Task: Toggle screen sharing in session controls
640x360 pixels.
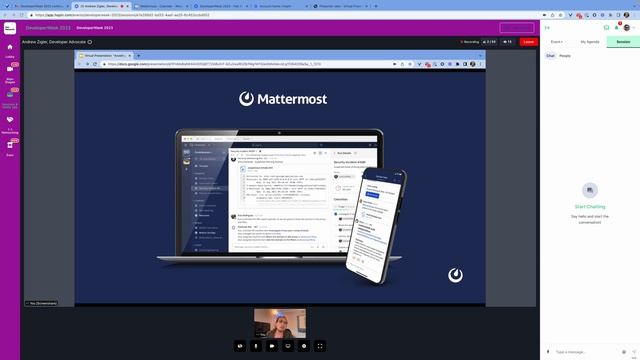Action: (x=288, y=346)
